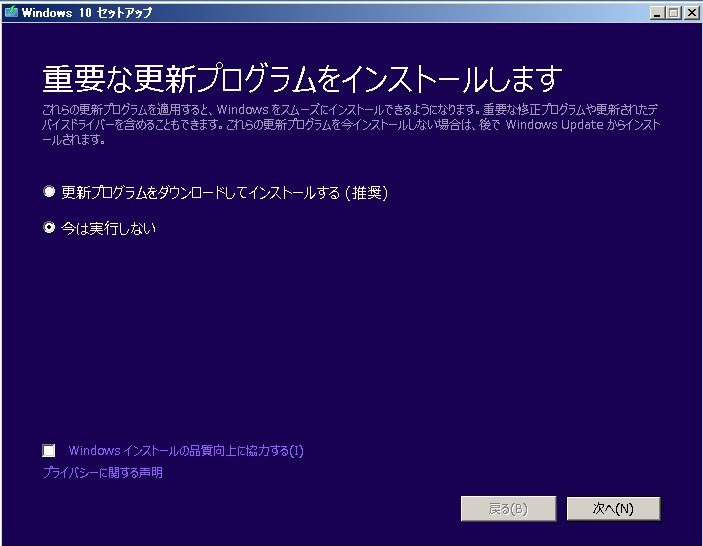The height and width of the screenshot is (546, 703).
Task: Click the heading 重要な更新プログラムをインストールします
Action: (302, 79)
